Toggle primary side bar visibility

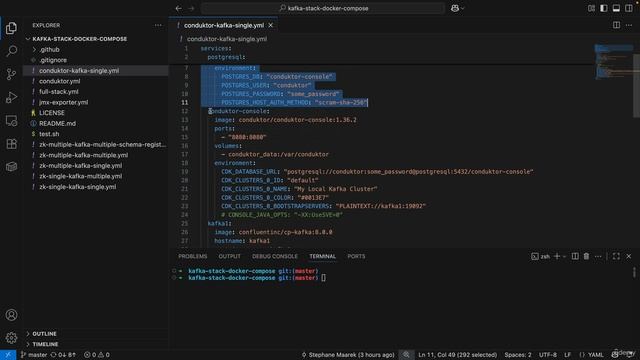click(x=604, y=8)
